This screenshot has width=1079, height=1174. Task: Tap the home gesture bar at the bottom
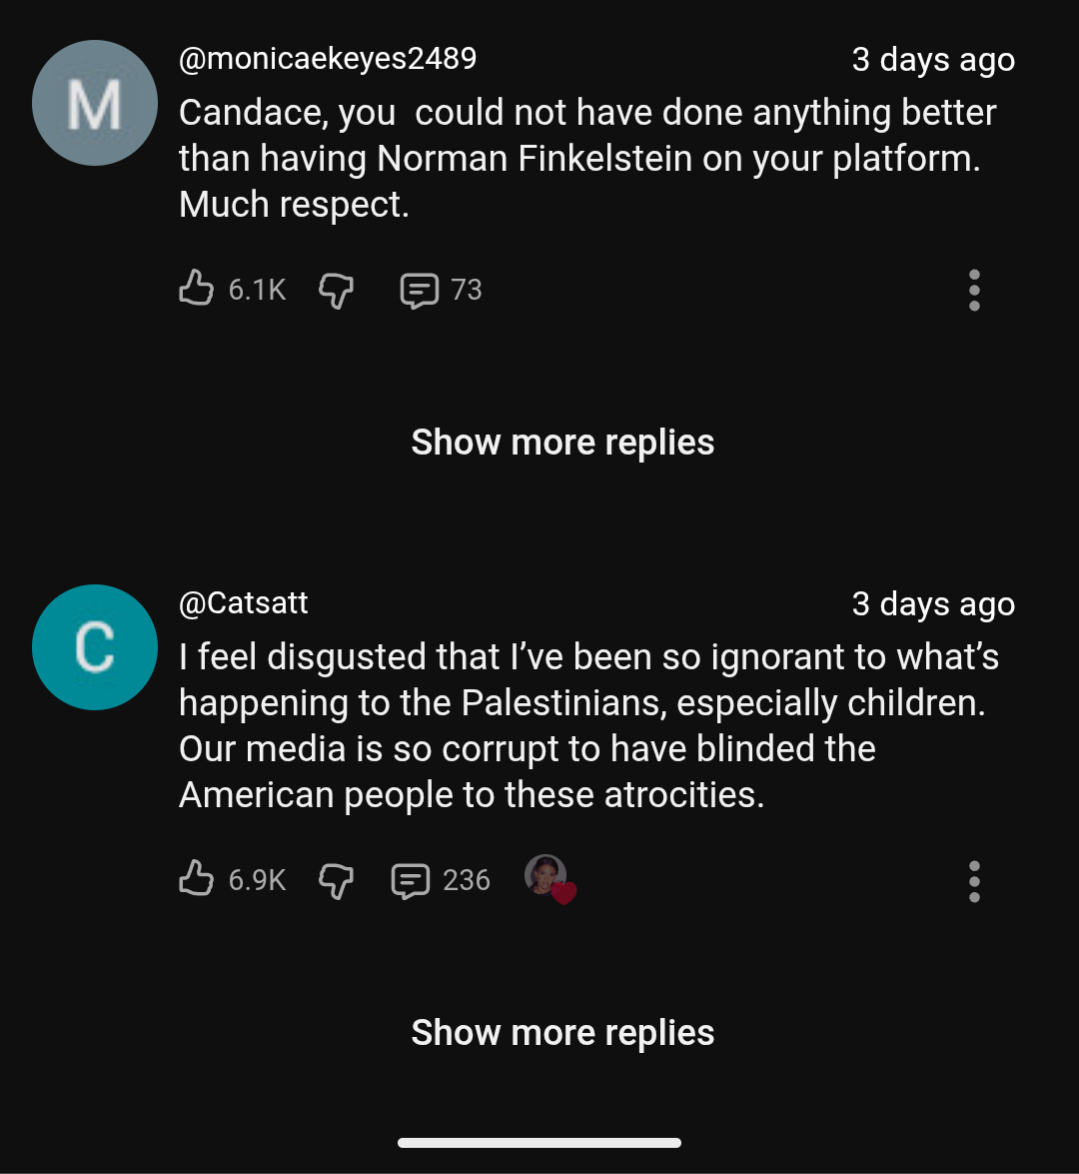coord(539,1142)
